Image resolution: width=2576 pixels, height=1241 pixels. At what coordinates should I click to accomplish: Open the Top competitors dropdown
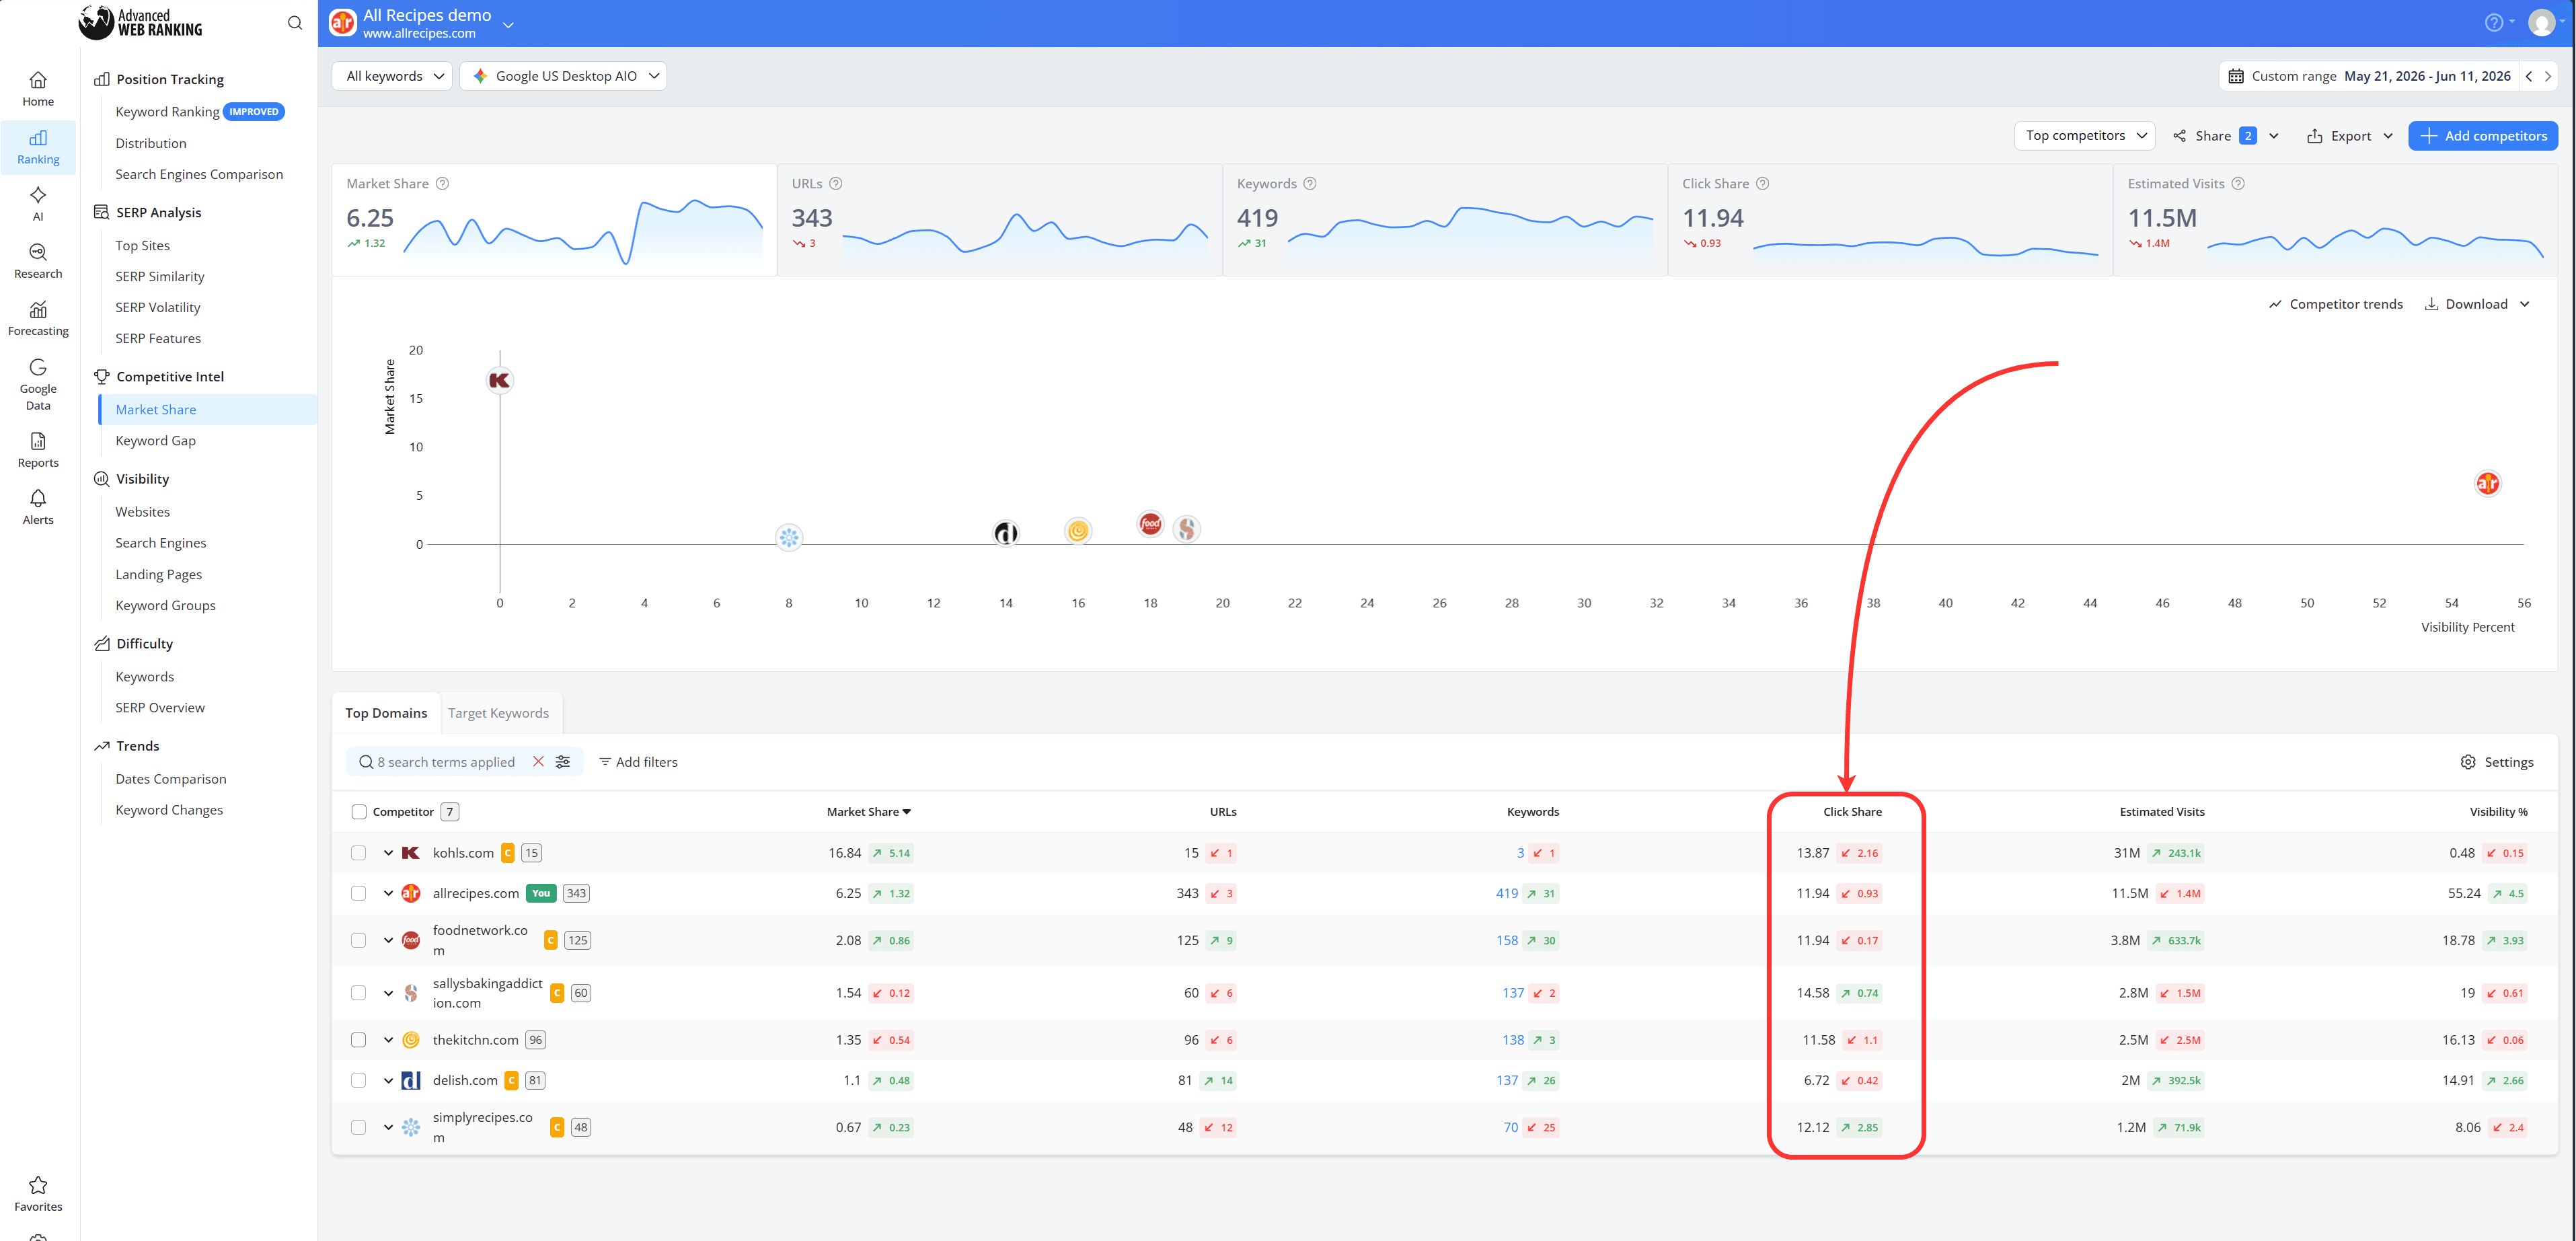[x=2085, y=135]
